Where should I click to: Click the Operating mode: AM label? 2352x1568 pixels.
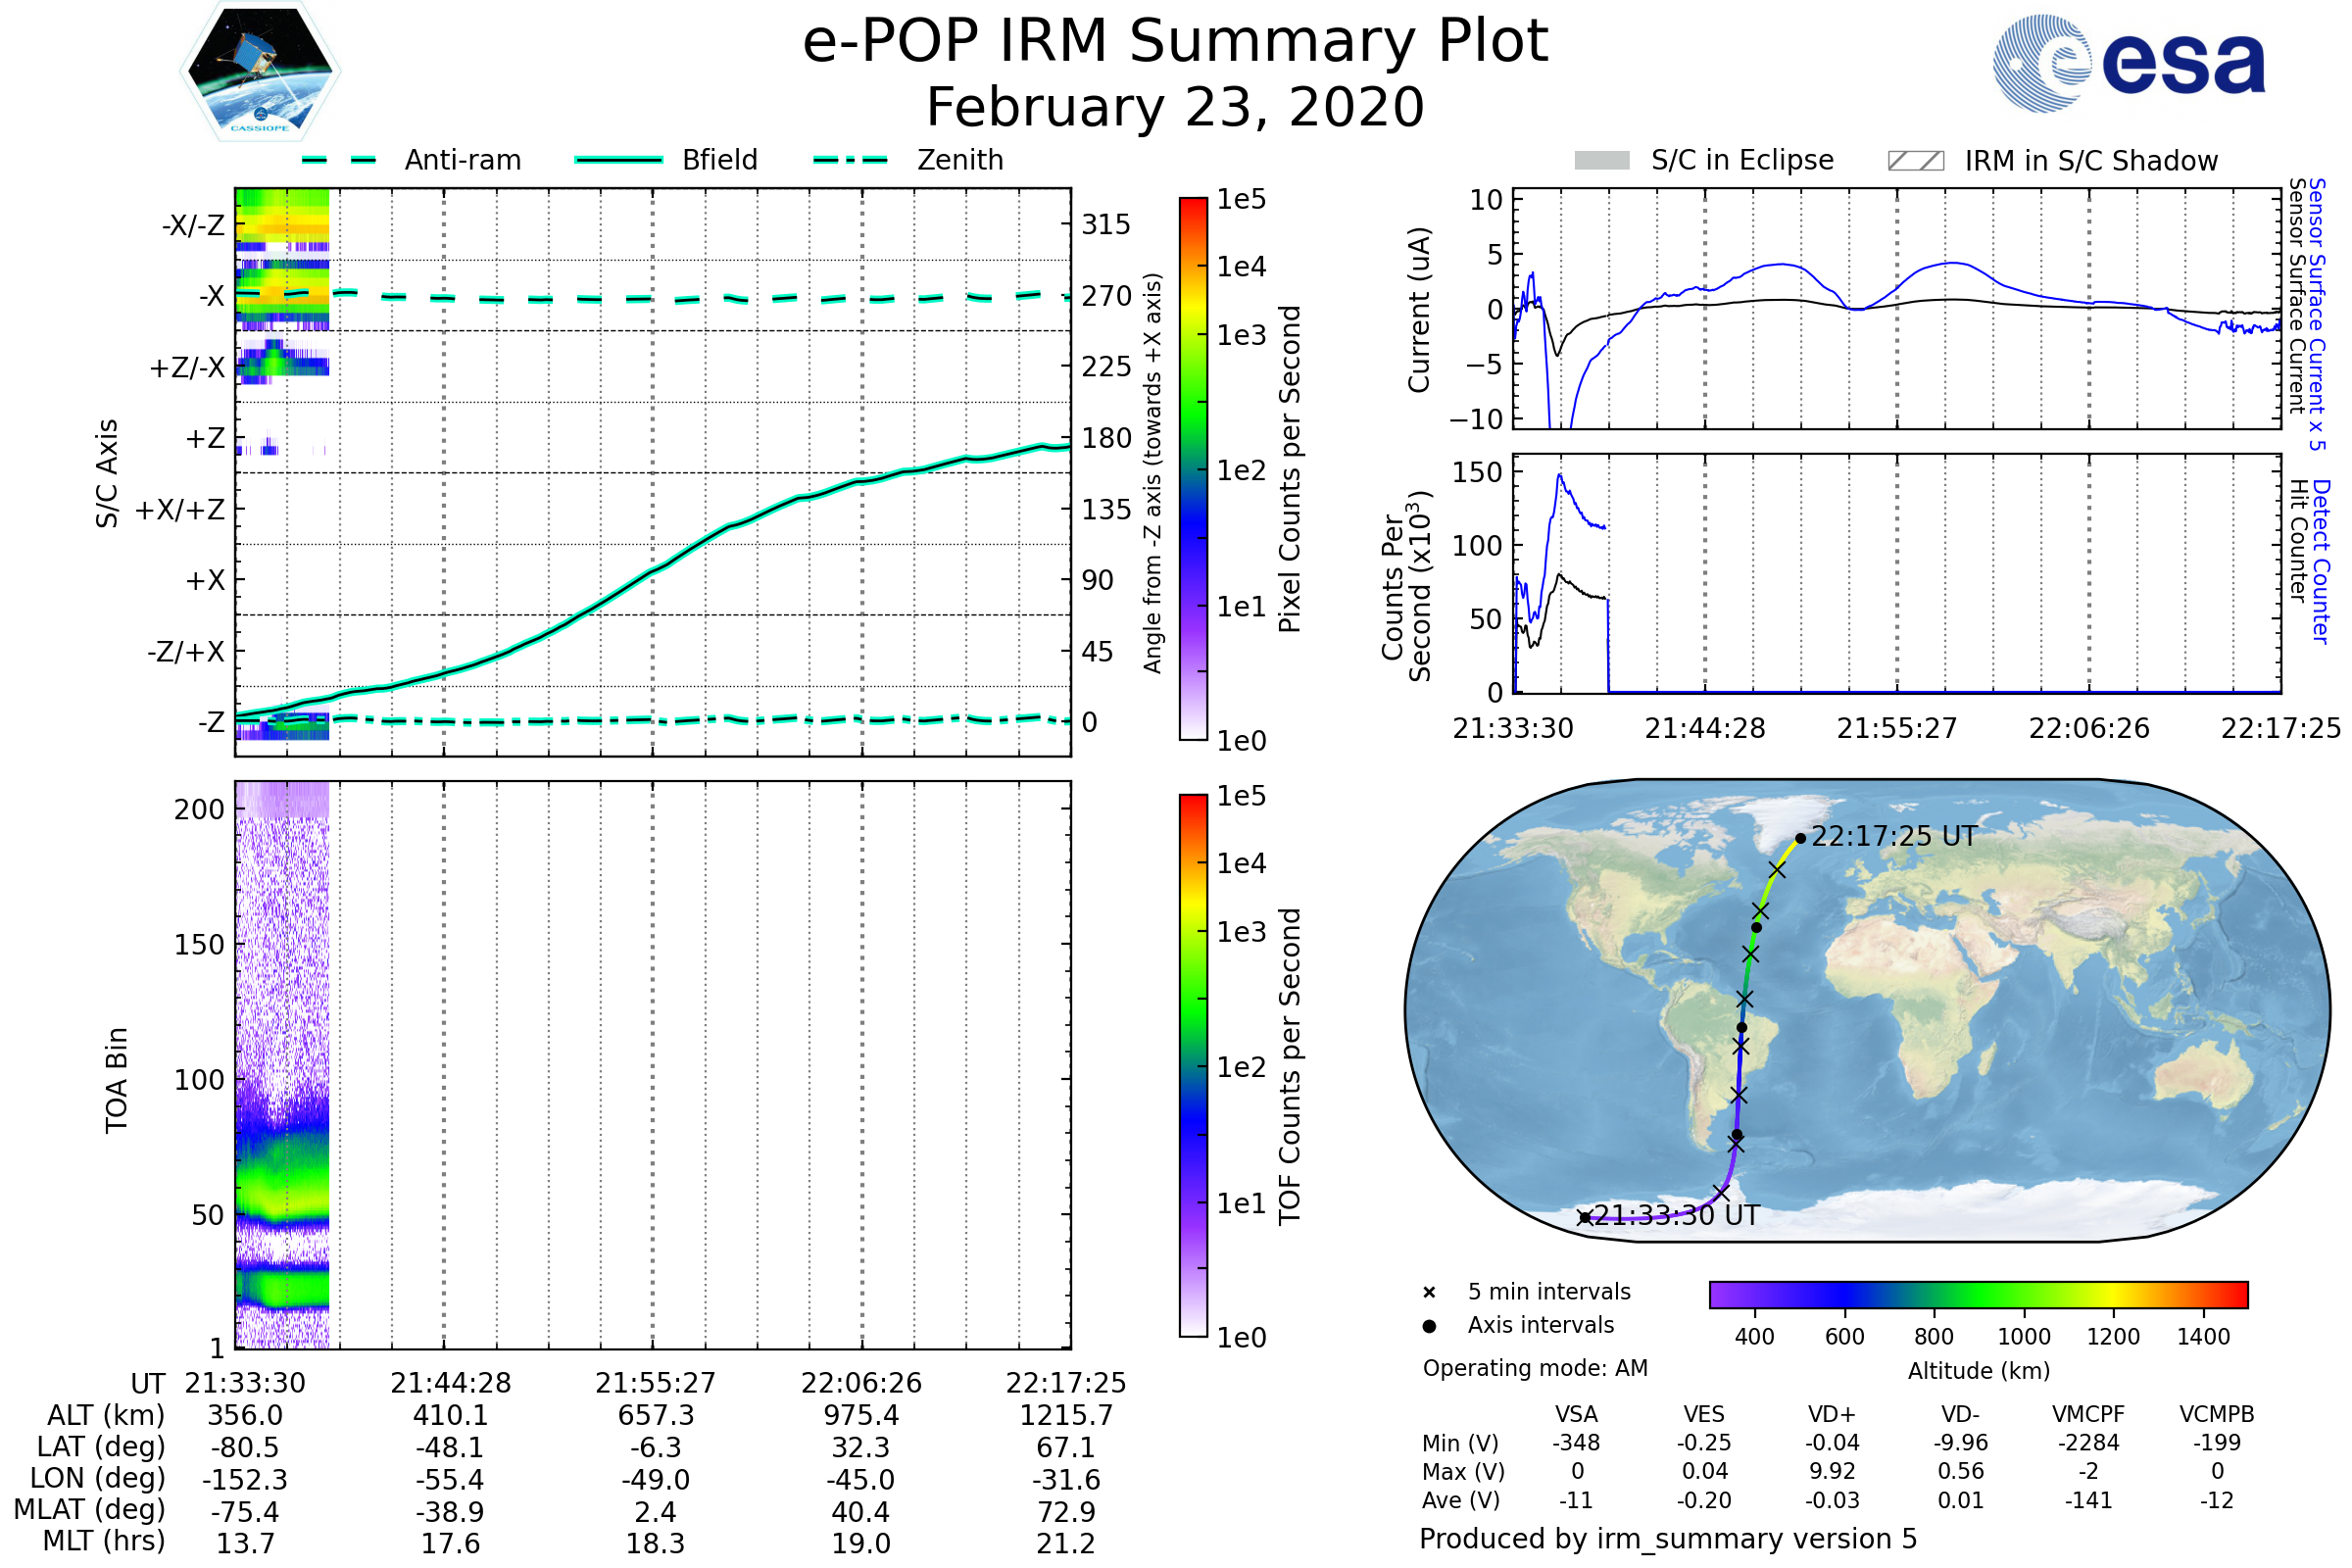click(1535, 1368)
